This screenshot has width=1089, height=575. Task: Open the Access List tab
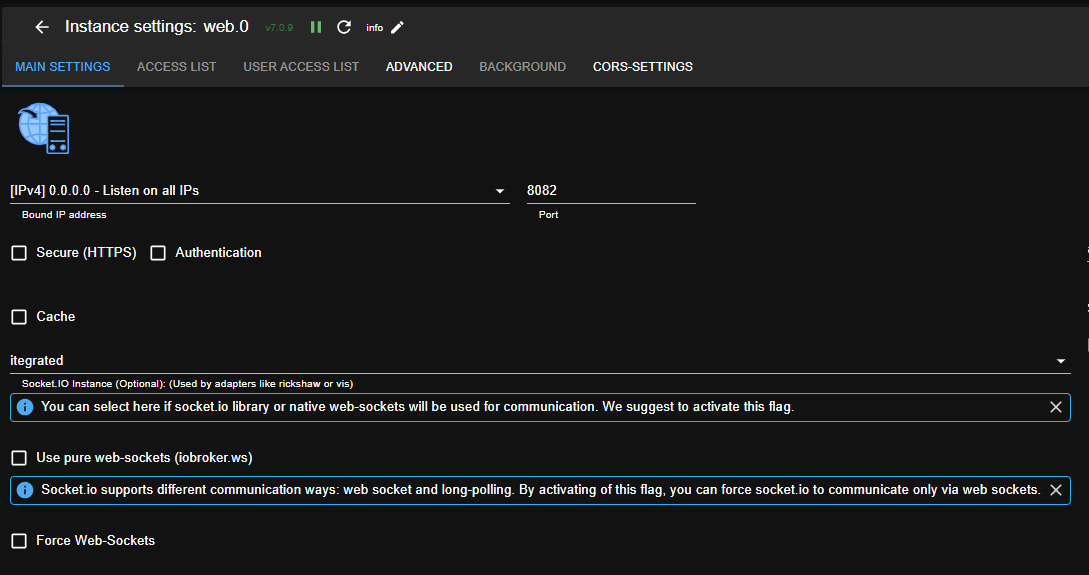click(x=176, y=67)
